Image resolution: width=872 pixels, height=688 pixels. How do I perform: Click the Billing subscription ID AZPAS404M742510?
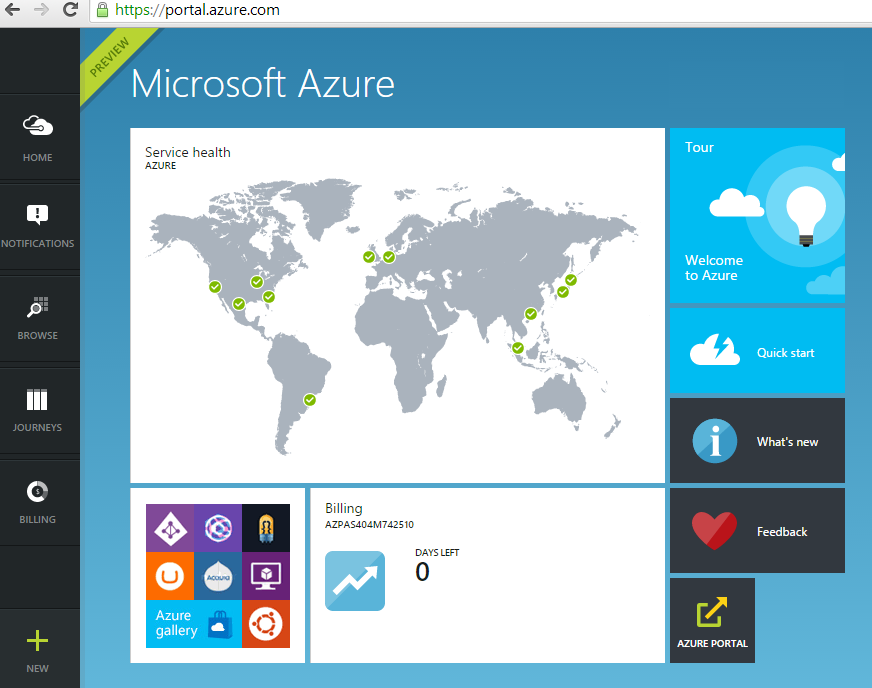point(369,524)
